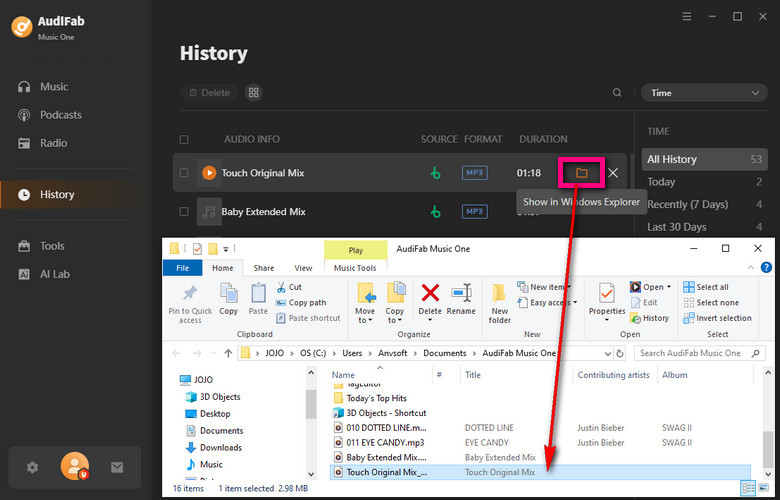The width and height of the screenshot is (780, 500).
Task: Go up one folder level in Explorer
Action: [228, 353]
